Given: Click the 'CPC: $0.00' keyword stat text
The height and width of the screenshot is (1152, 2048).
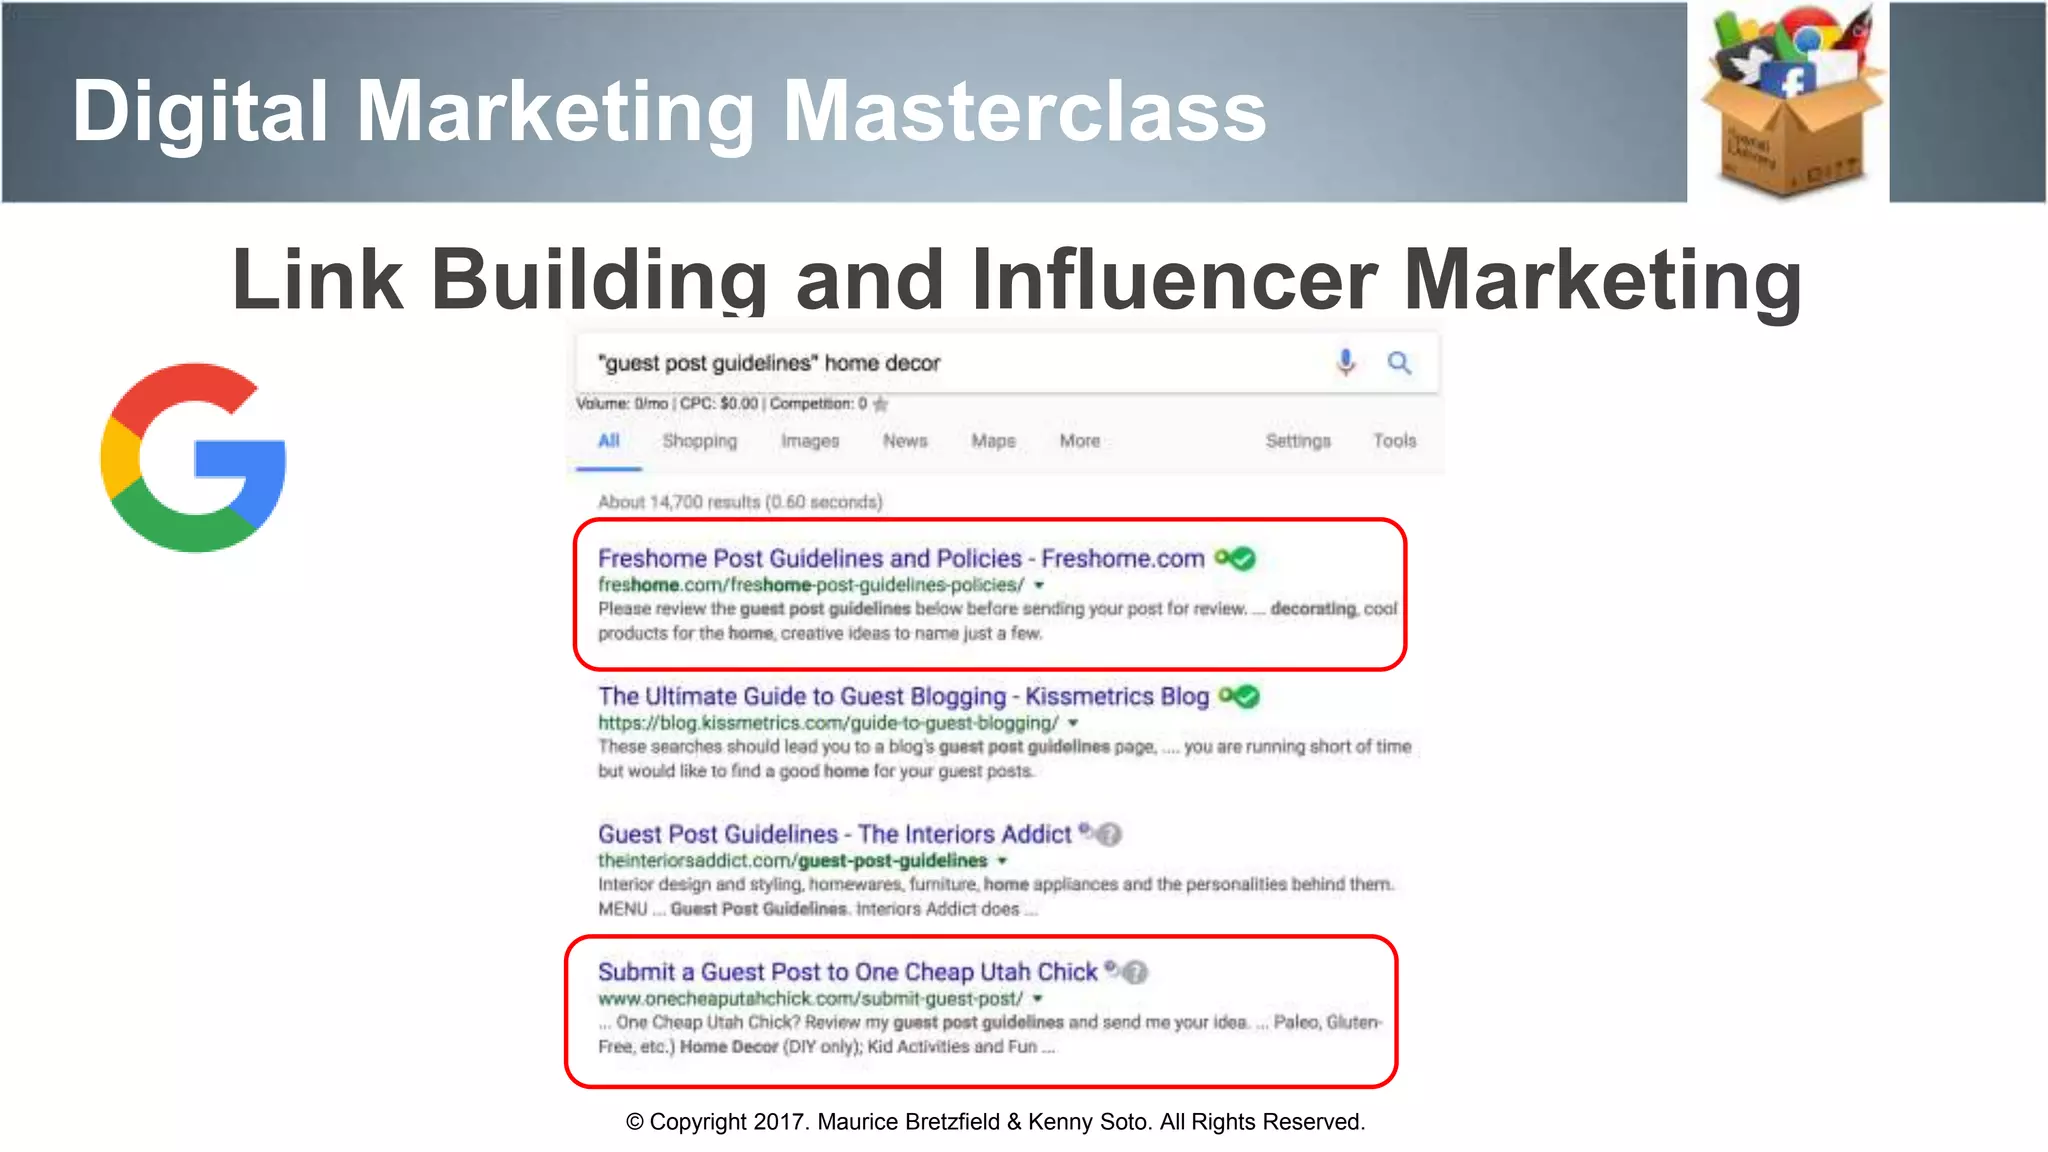Looking at the screenshot, I should 719,404.
